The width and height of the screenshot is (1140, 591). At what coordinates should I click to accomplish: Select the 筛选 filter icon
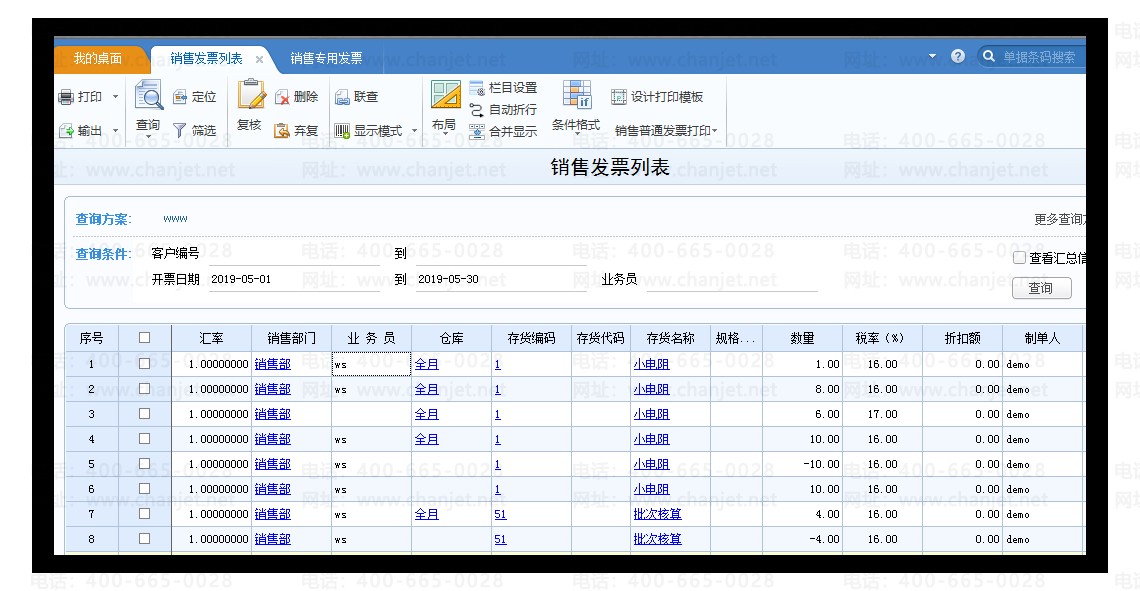180,130
